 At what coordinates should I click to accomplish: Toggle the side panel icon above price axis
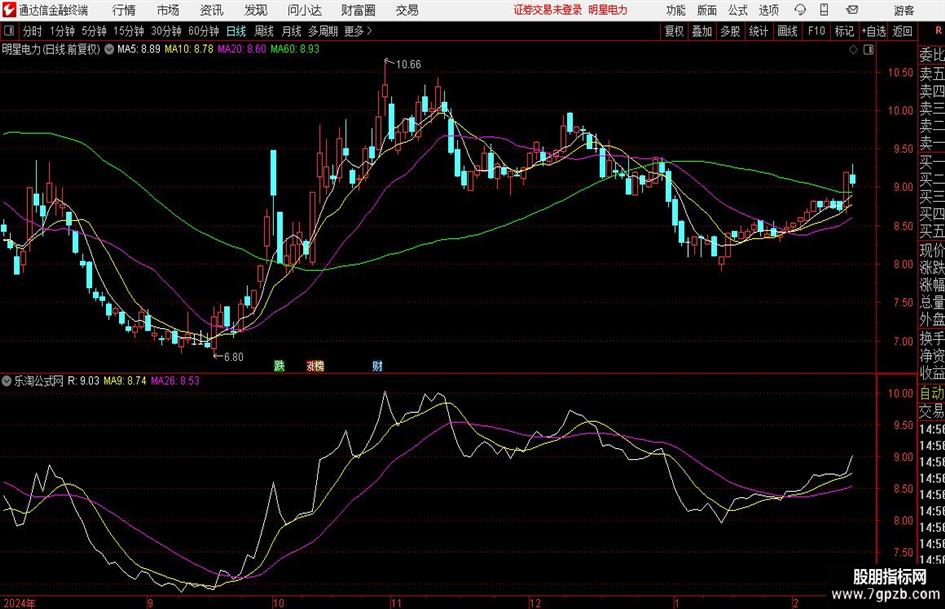[x=868, y=50]
